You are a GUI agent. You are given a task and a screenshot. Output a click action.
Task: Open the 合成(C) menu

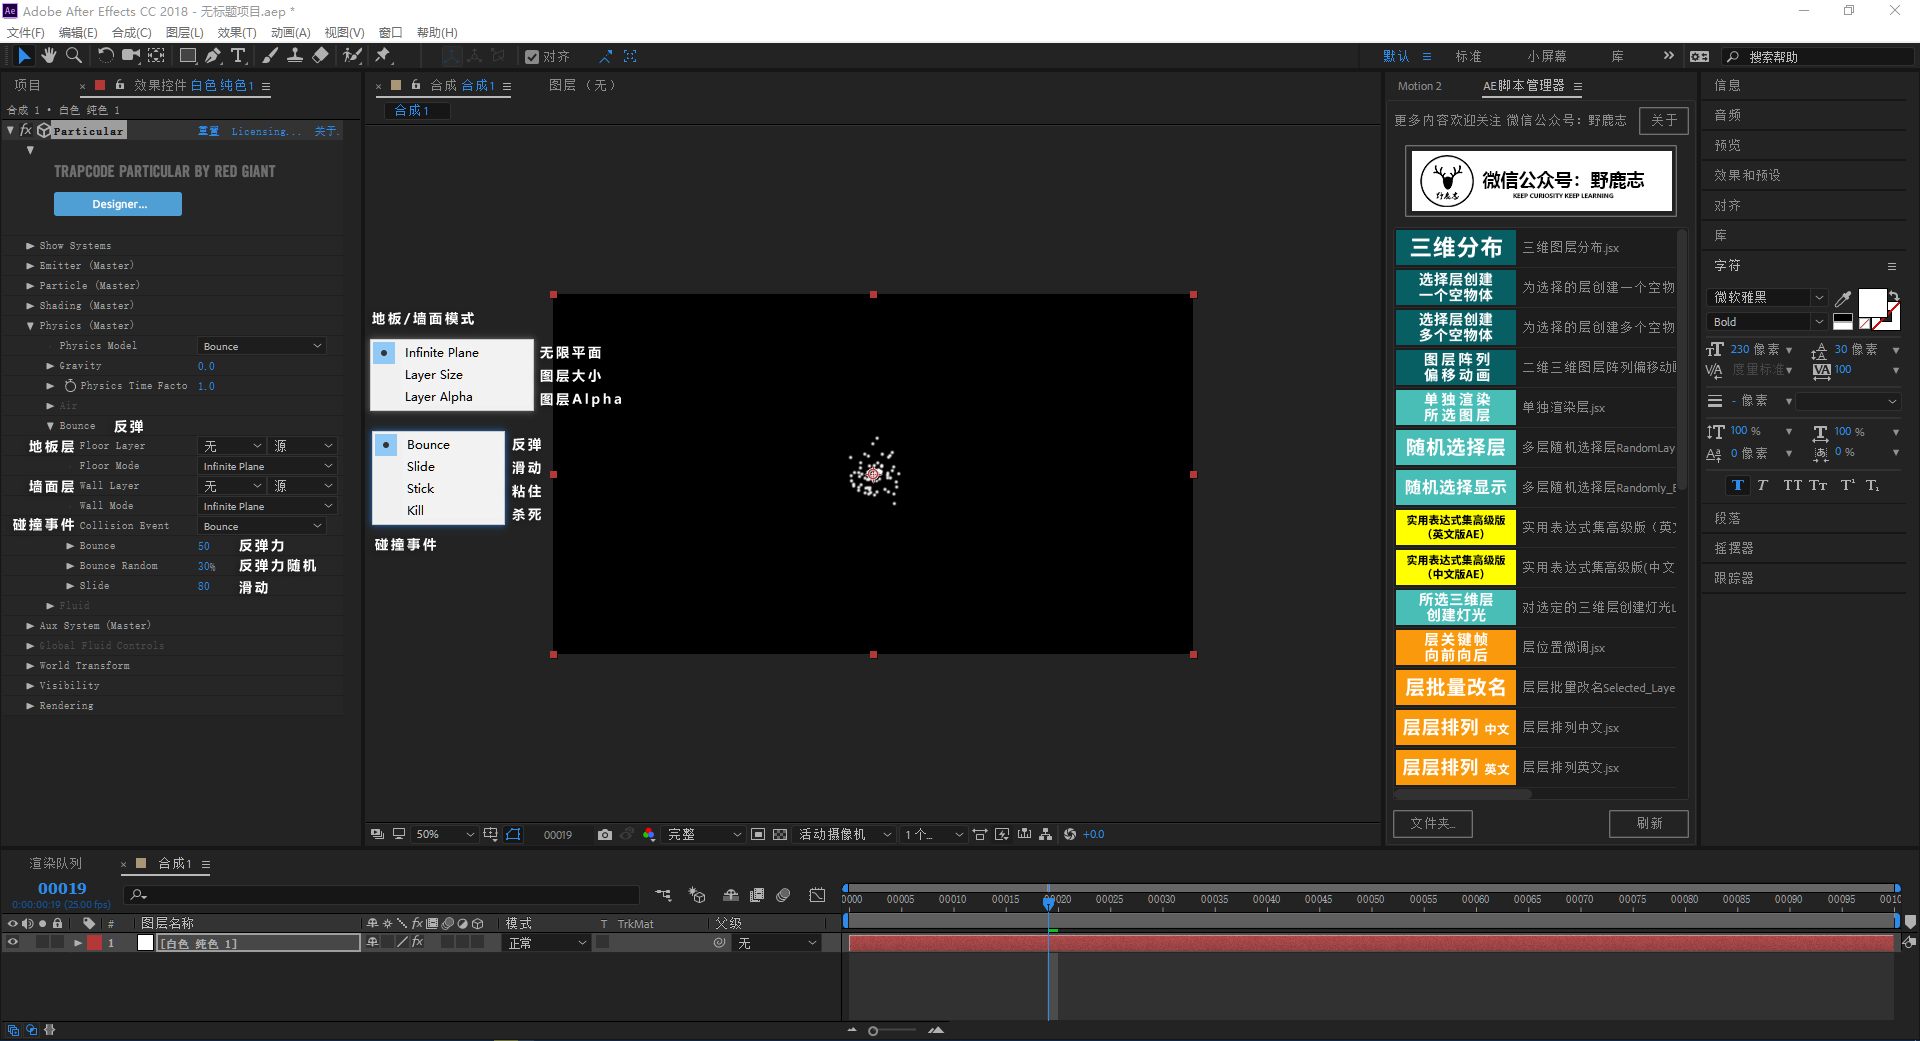click(x=132, y=32)
